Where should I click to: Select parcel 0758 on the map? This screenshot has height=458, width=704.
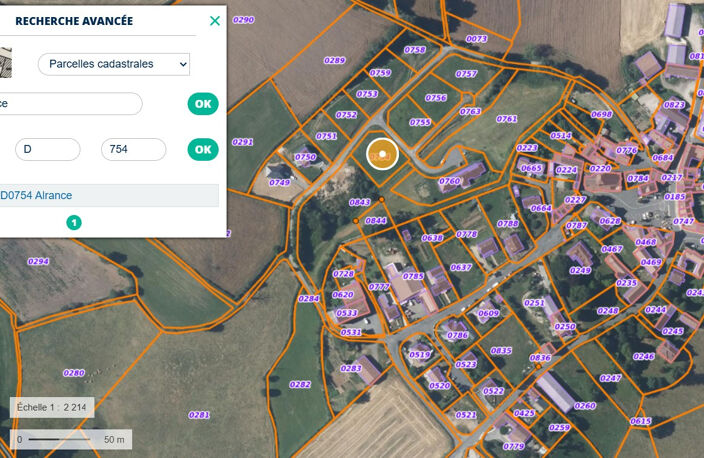pos(415,50)
